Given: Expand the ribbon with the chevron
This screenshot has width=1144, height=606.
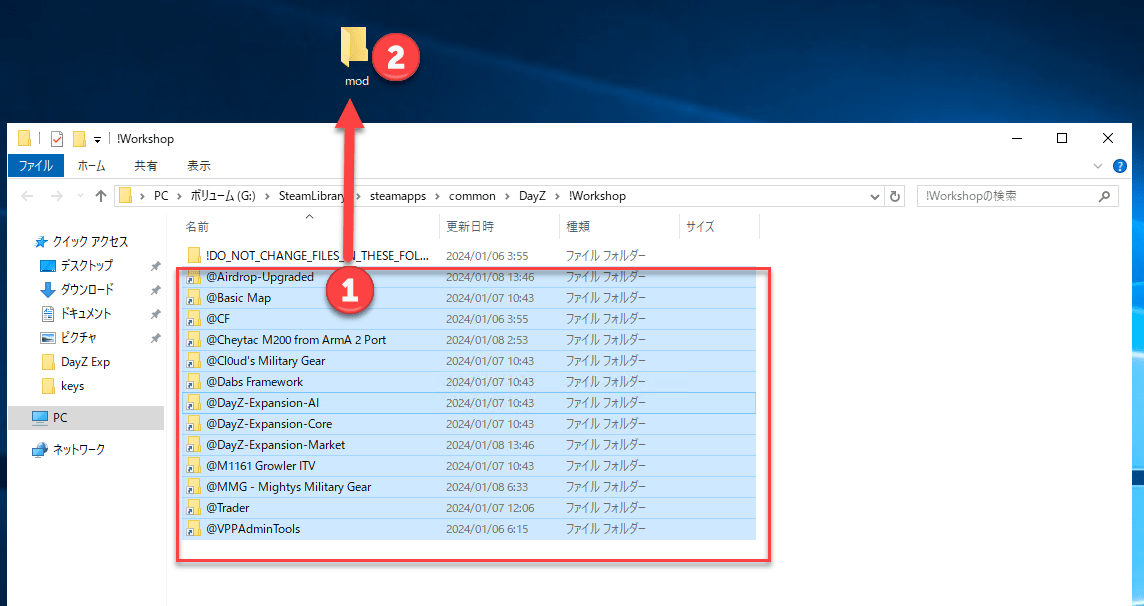Looking at the screenshot, I should click(1097, 166).
